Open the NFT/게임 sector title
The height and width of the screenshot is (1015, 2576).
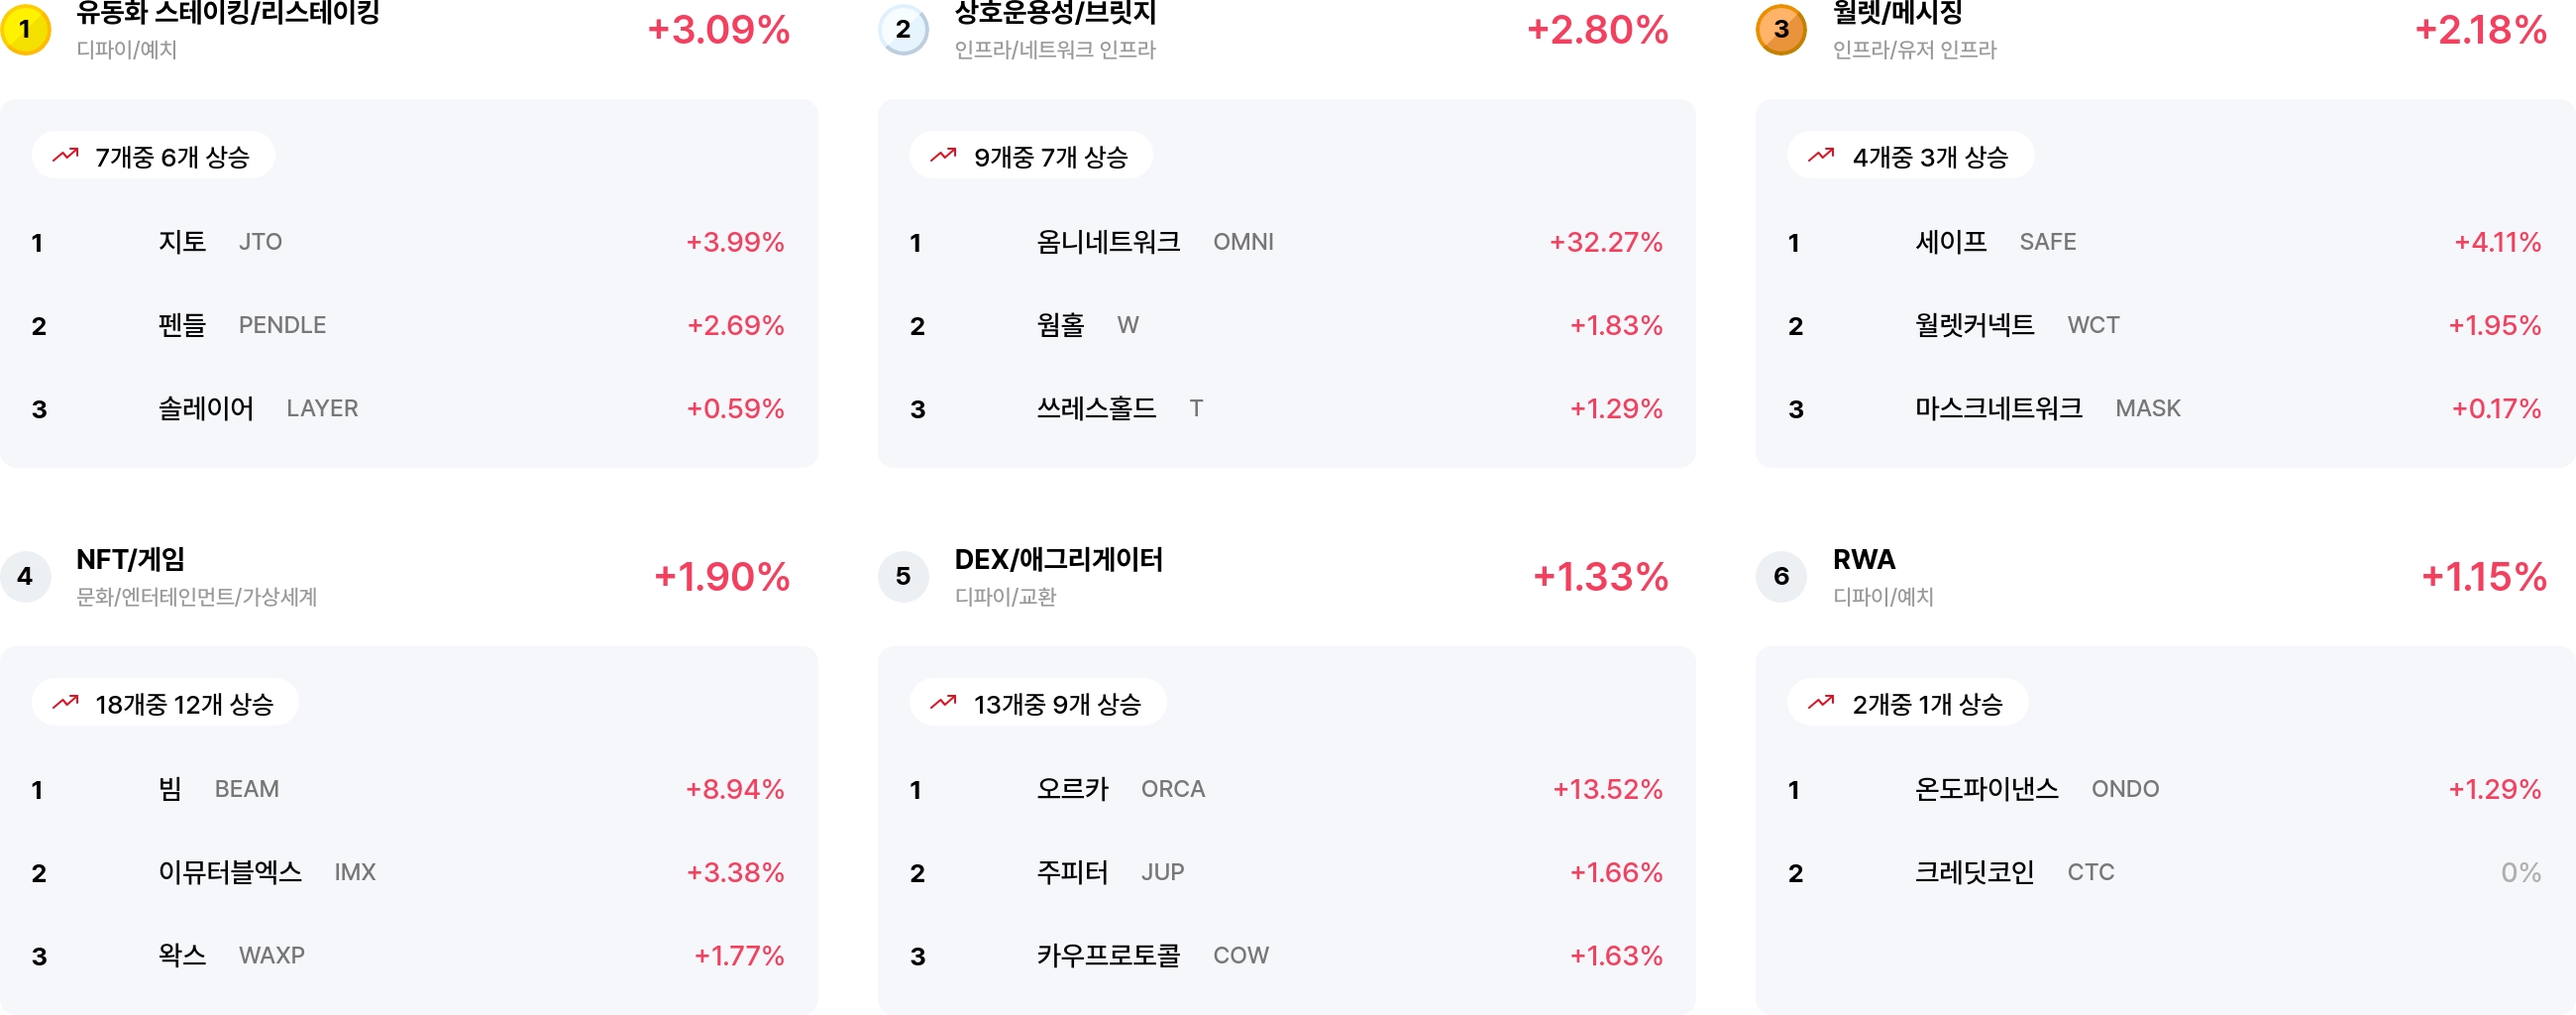tap(131, 559)
